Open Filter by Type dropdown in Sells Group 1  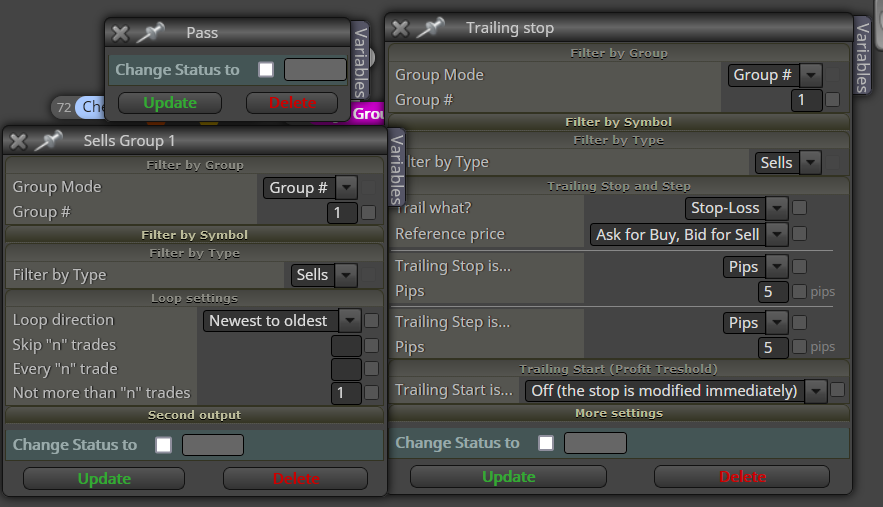tap(324, 275)
